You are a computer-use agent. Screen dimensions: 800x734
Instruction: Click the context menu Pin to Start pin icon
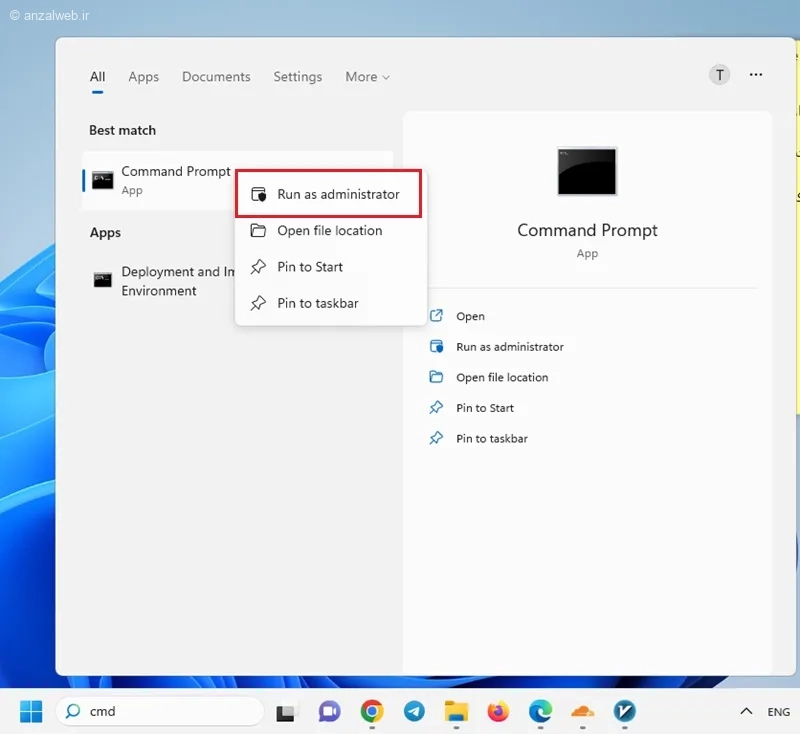pyautogui.click(x=258, y=267)
